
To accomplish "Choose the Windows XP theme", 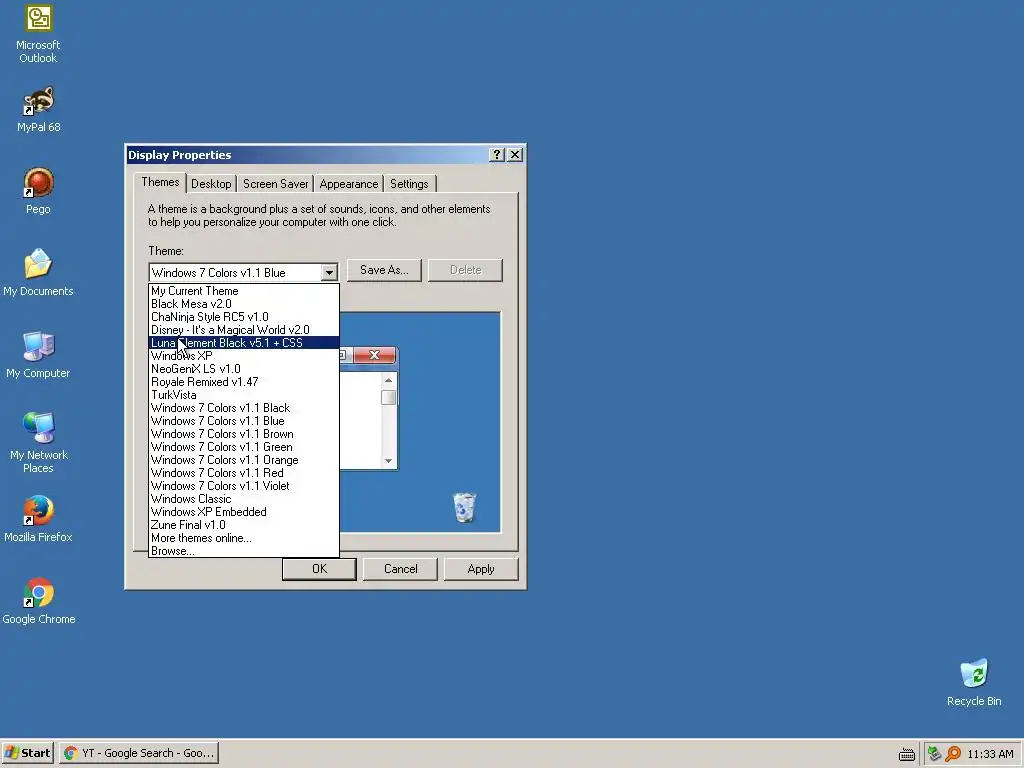I will coord(244,356).
